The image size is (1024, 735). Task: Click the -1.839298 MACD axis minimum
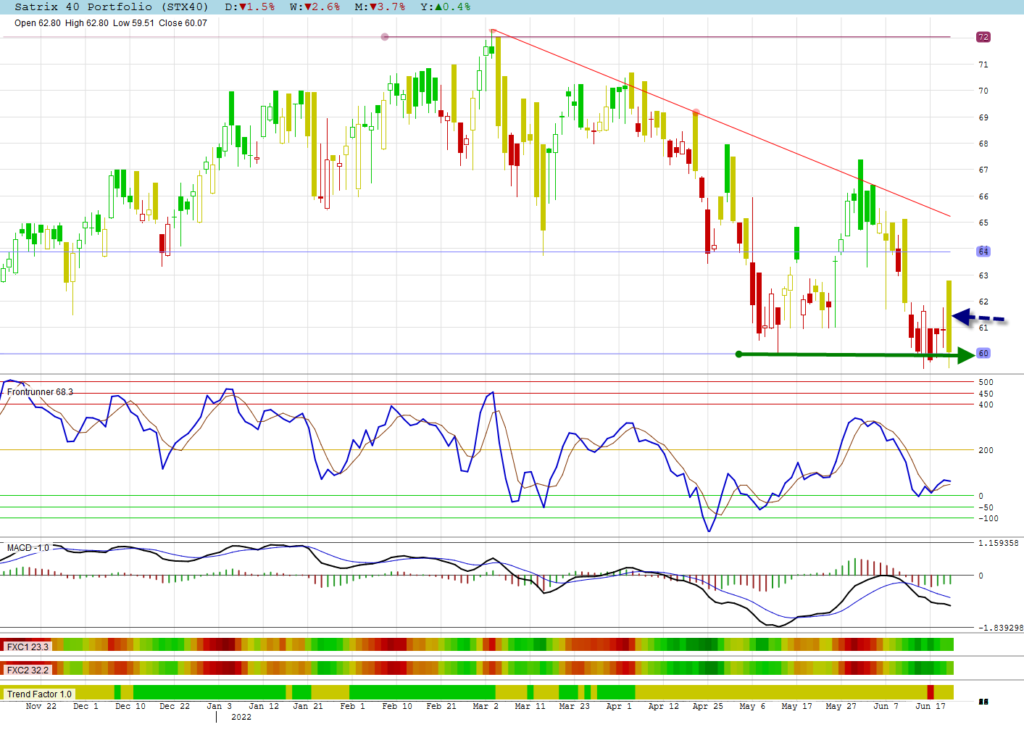tap(1000, 628)
